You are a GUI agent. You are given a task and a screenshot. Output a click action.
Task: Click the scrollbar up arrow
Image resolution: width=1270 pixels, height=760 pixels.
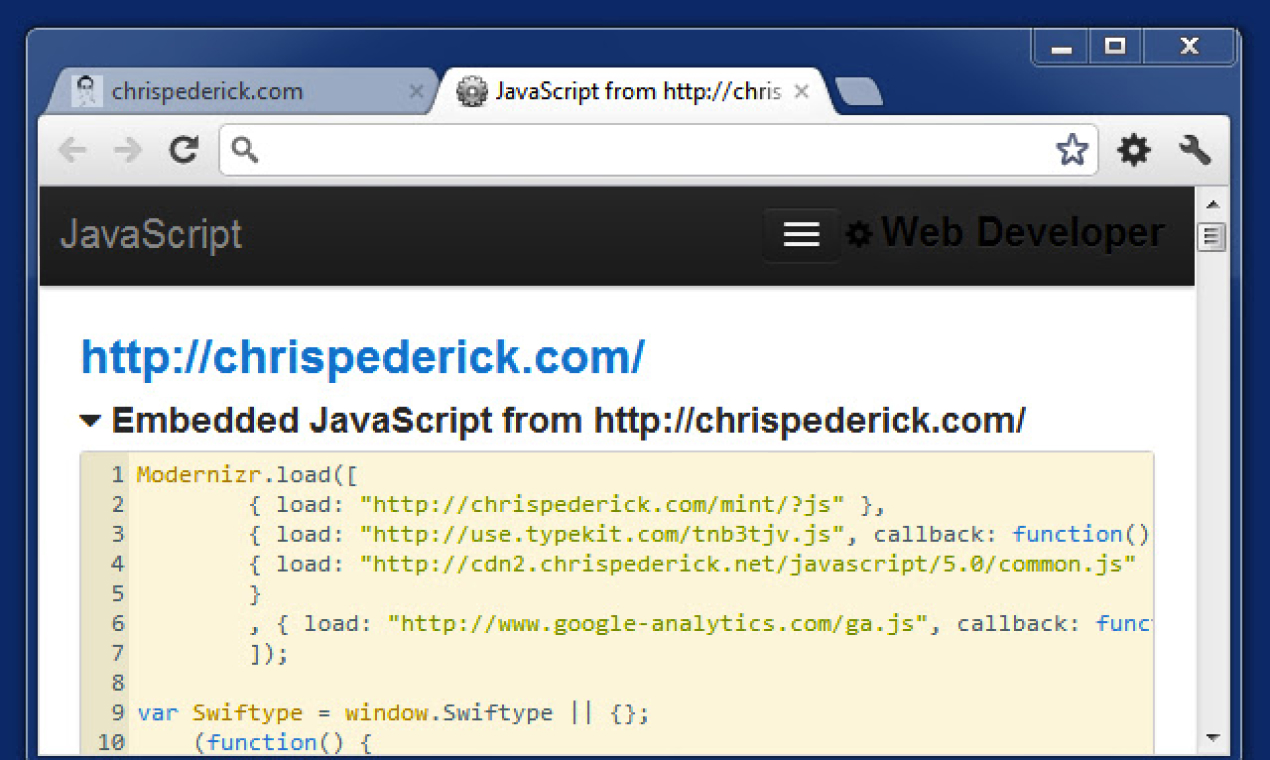1212,204
